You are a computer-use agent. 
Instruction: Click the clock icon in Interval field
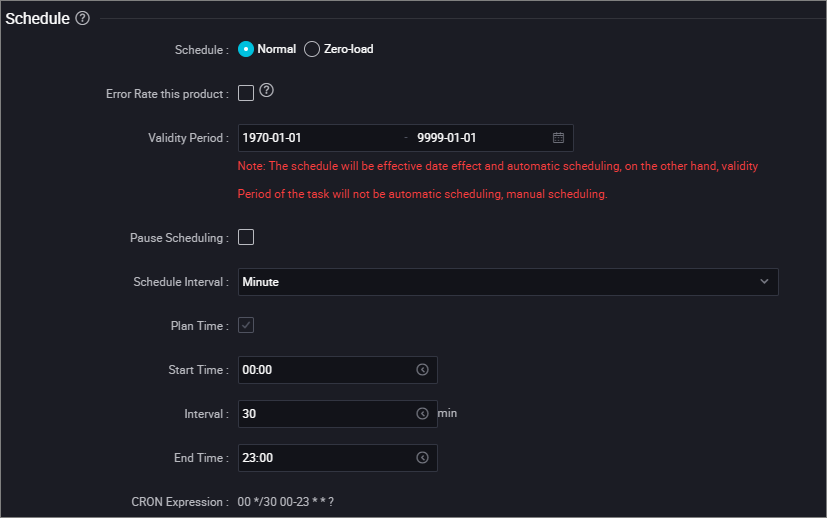pos(422,414)
